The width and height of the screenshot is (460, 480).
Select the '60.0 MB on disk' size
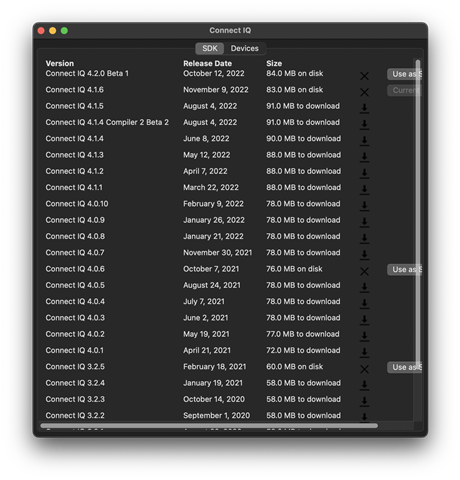[295, 367]
